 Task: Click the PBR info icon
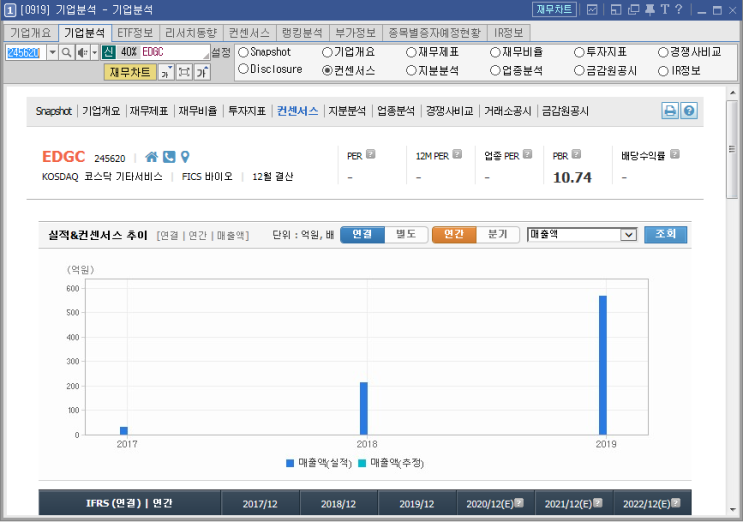click(x=576, y=154)
